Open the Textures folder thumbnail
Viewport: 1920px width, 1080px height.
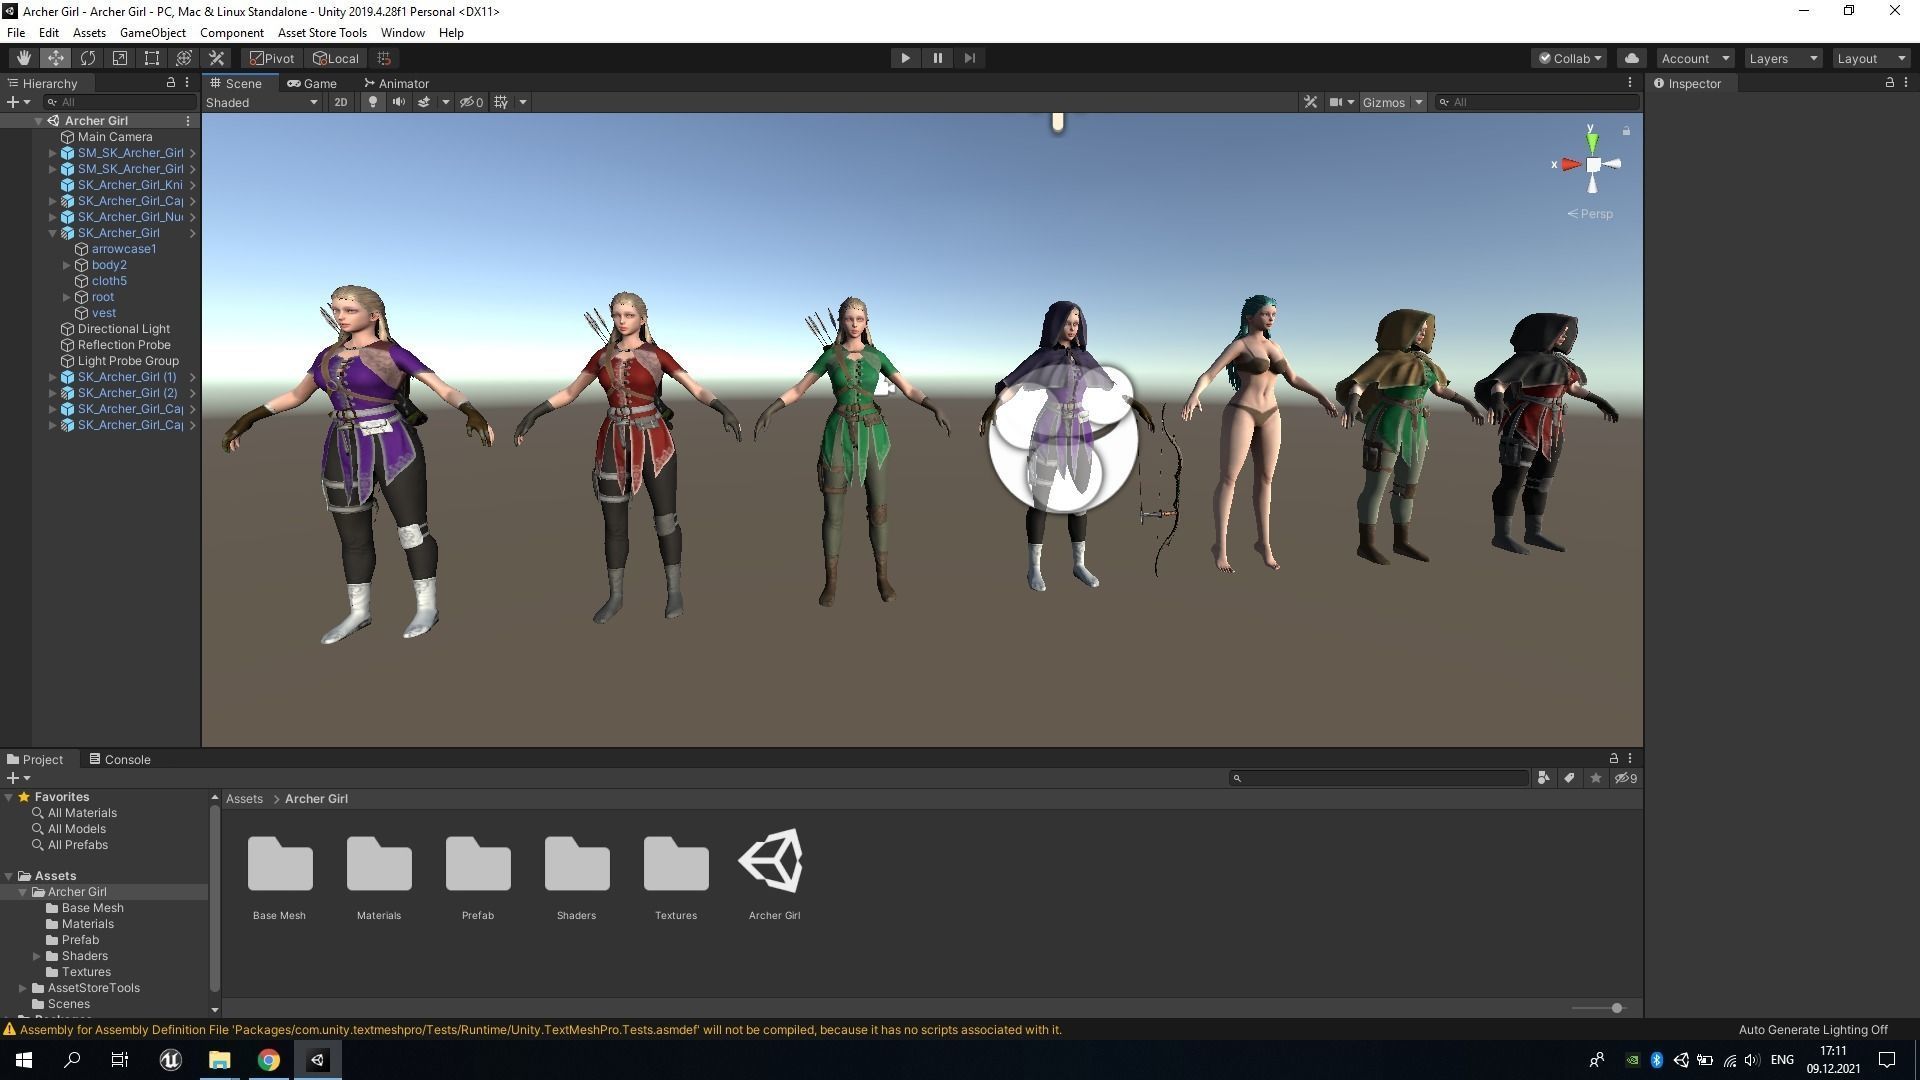676,864
